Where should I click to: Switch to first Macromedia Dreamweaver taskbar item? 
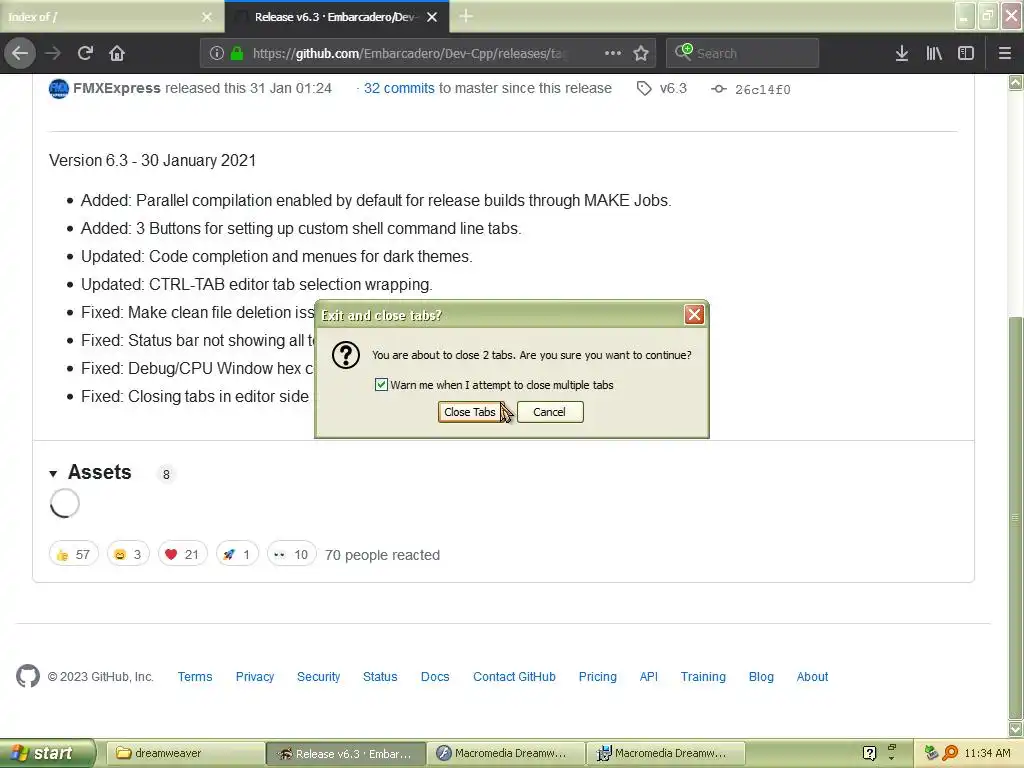tap(507, 753)
